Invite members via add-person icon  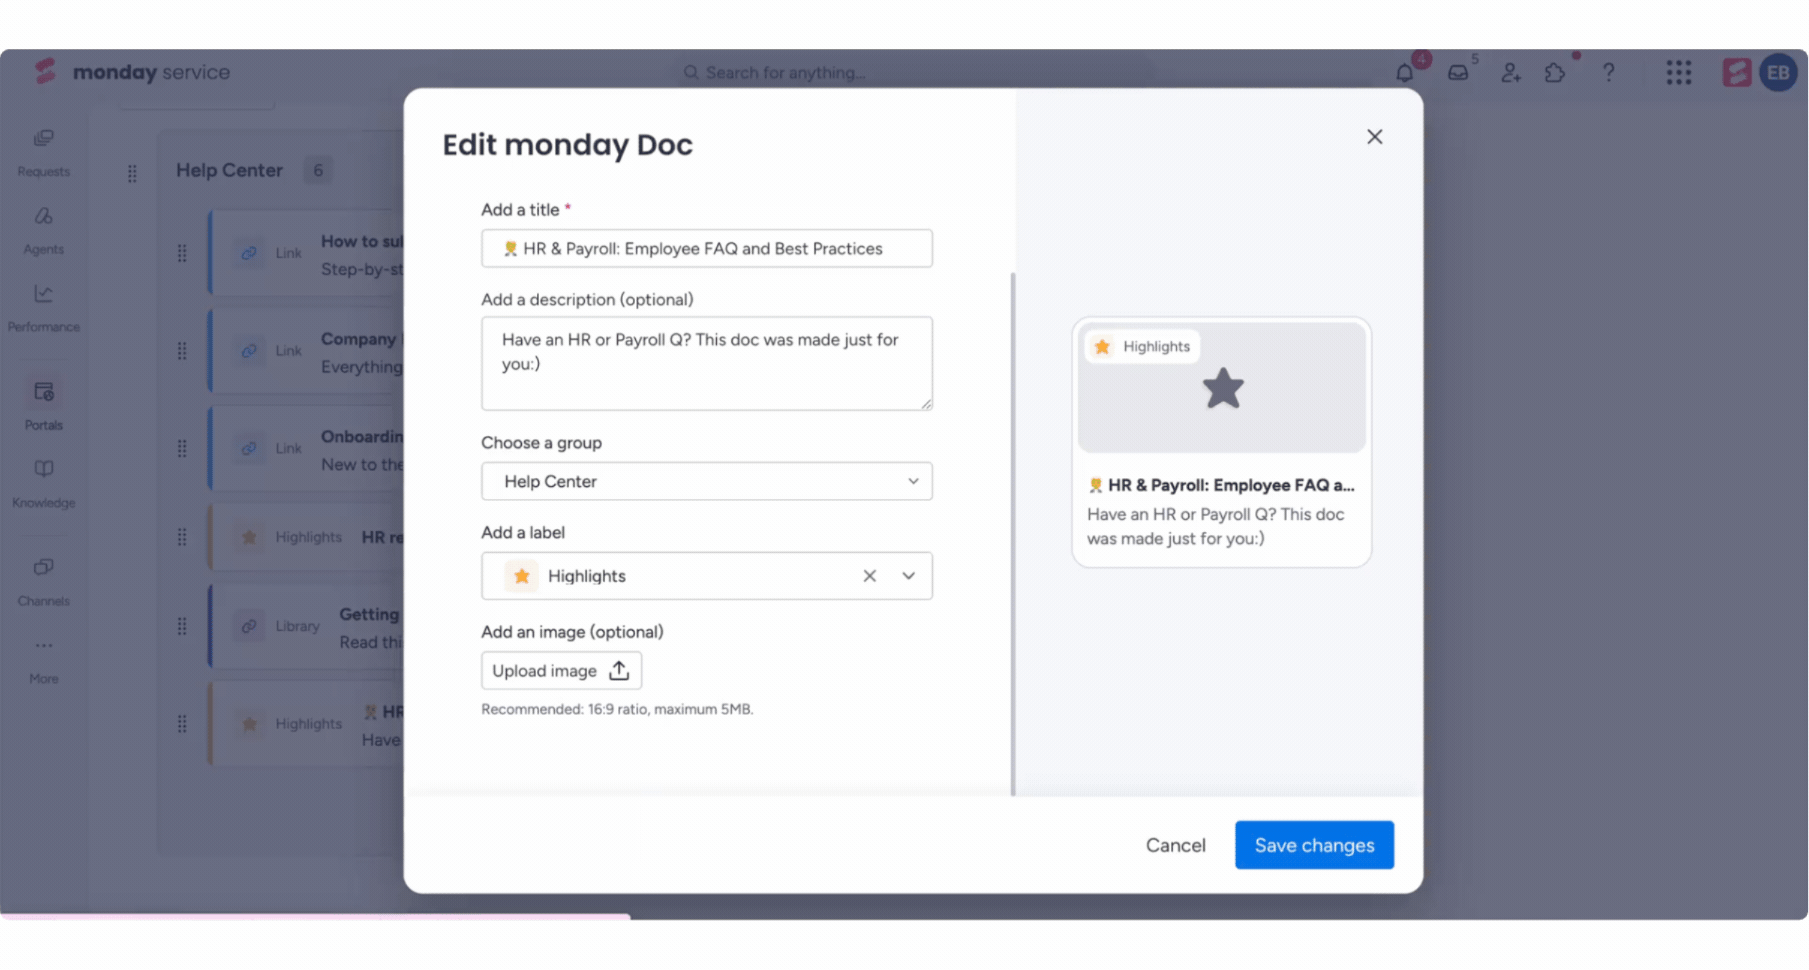coord(1510,72)
